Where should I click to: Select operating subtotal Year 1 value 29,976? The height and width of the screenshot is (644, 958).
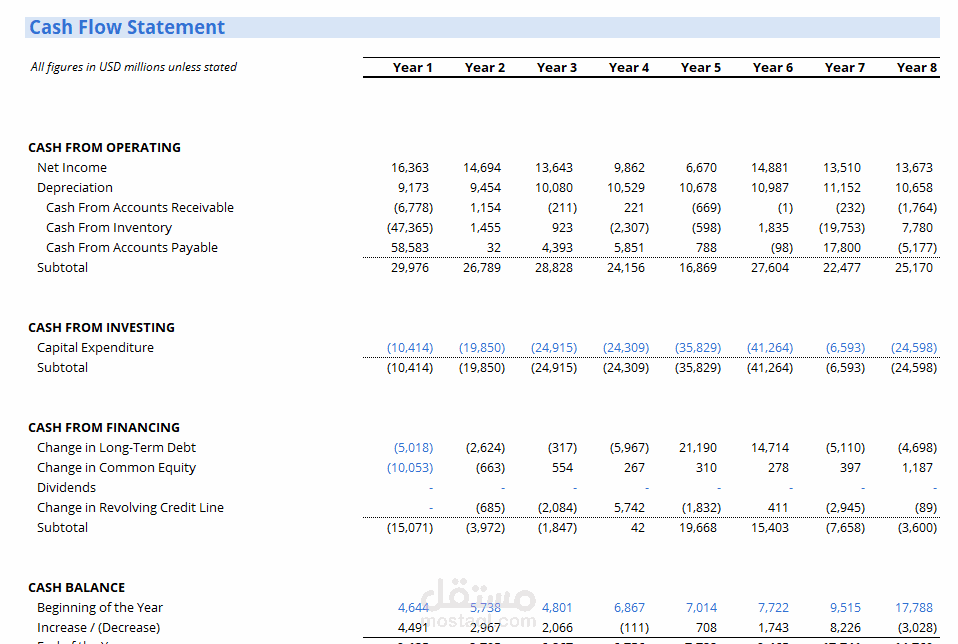click(410, 268)
